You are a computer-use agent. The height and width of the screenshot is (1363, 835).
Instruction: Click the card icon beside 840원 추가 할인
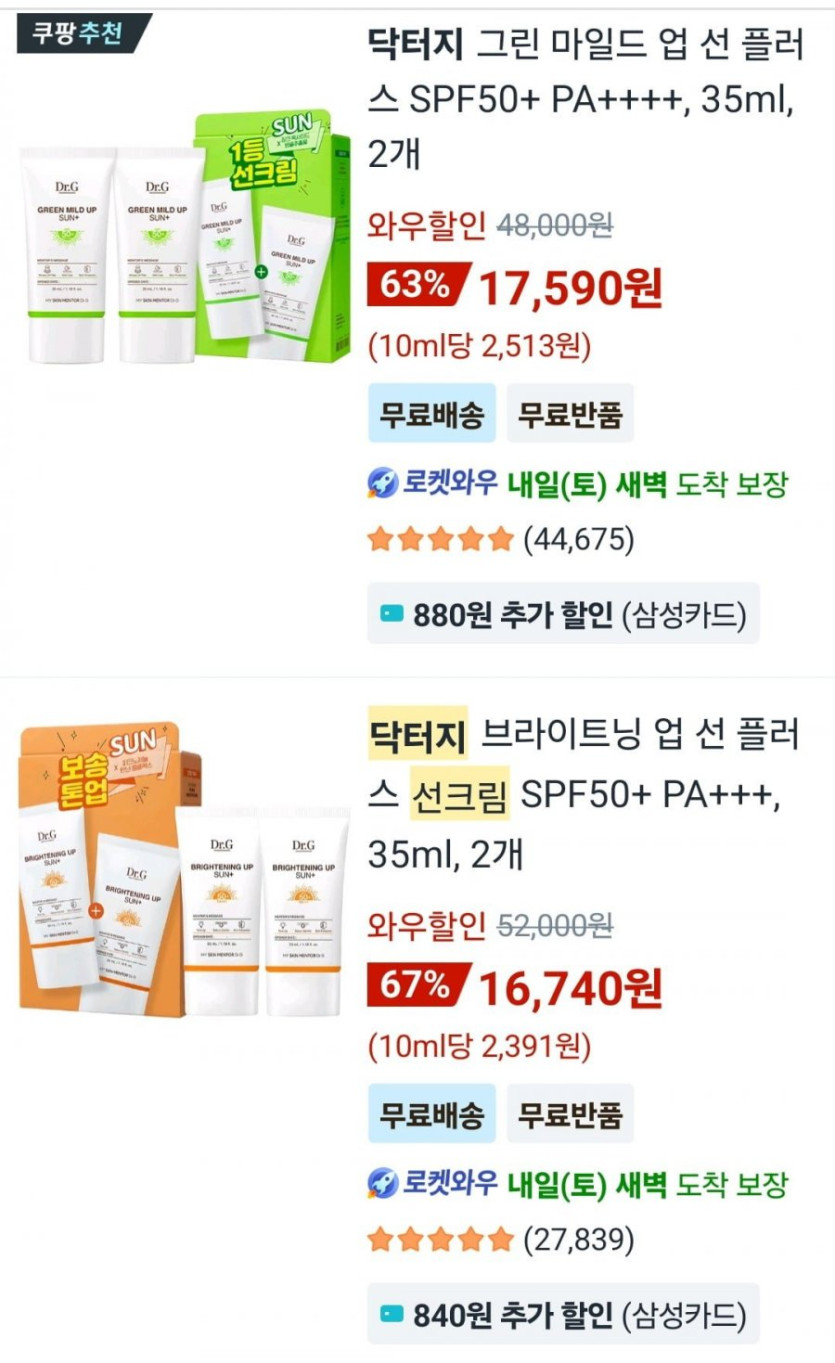pos(392,1314)
